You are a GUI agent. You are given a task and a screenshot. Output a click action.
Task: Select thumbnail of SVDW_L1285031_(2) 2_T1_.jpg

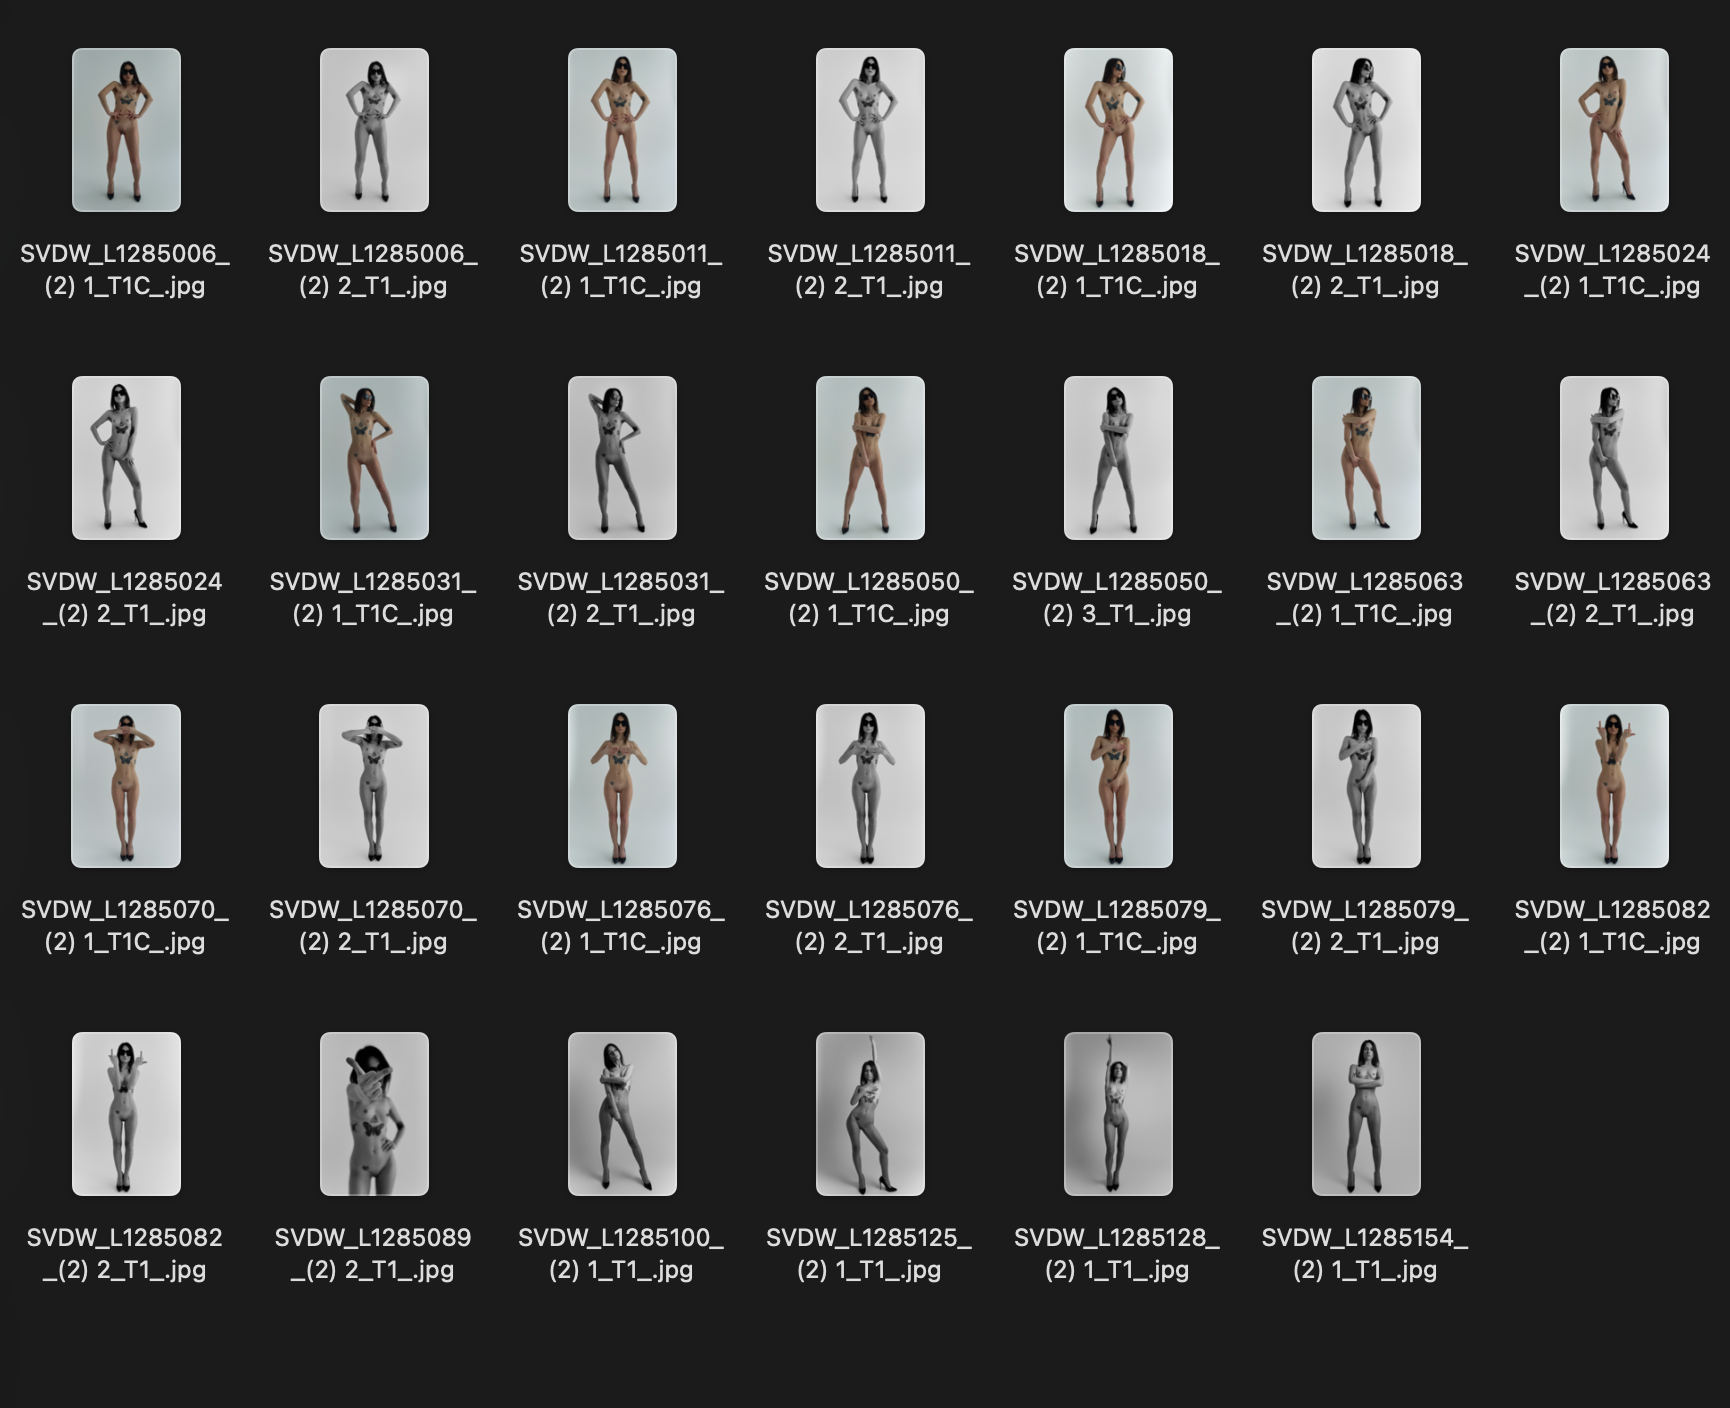coord(622,458)
